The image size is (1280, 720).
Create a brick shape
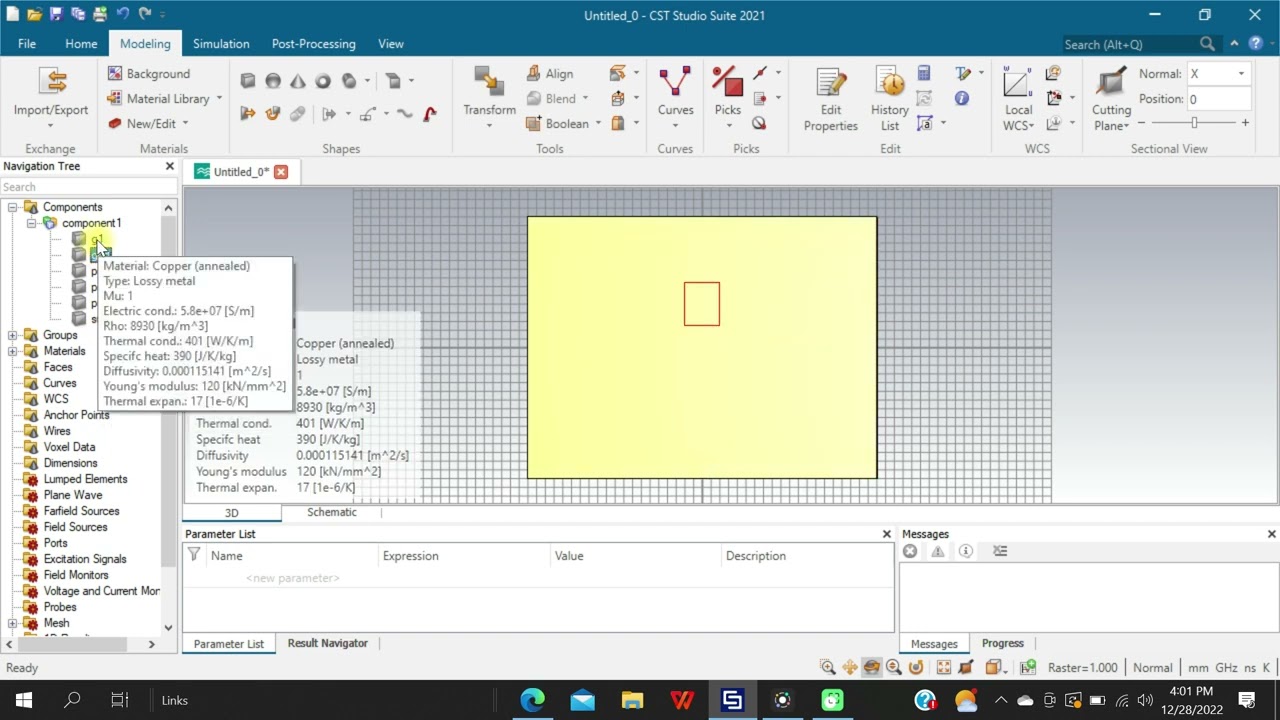[248, 81]
